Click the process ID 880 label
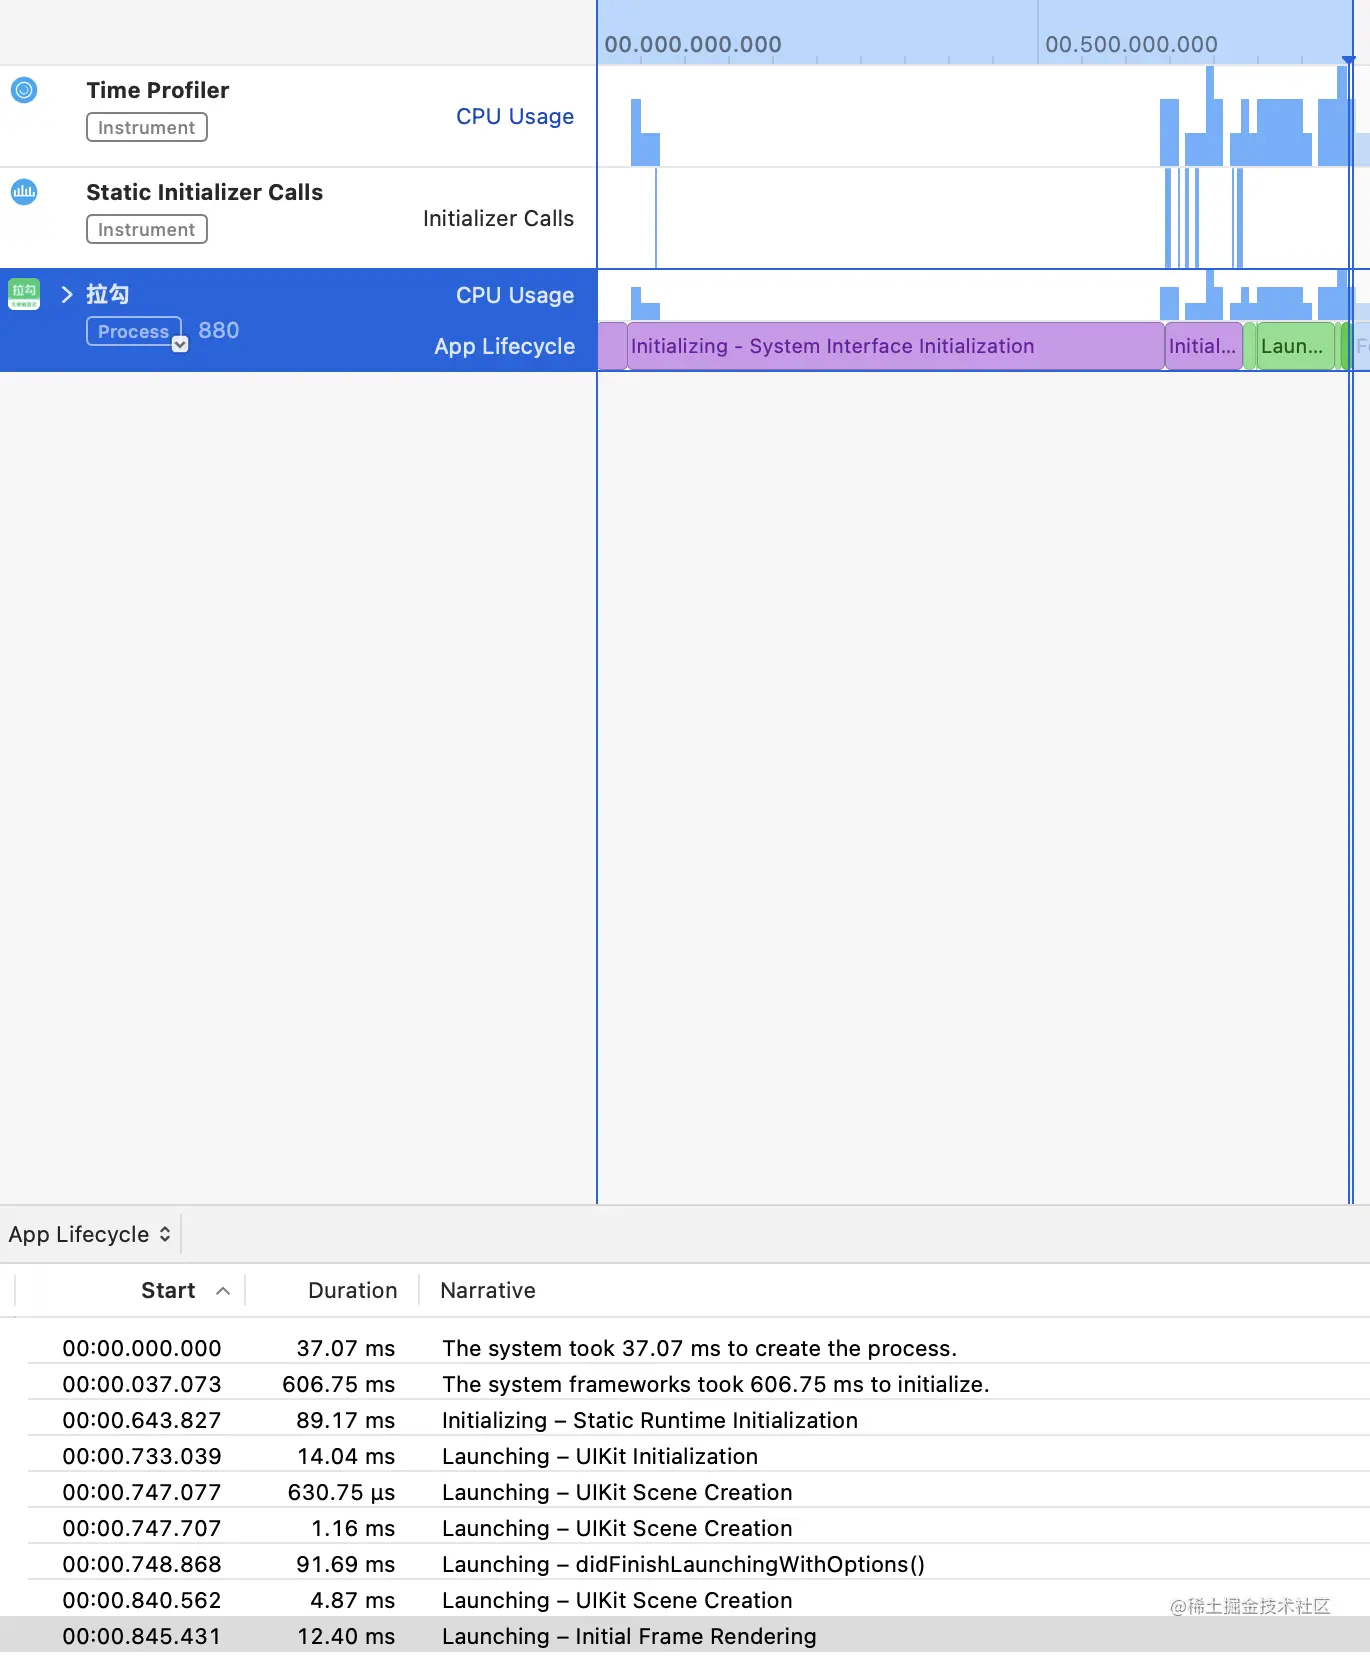This screenshot has height=1656, width=1370. point(219,330)
